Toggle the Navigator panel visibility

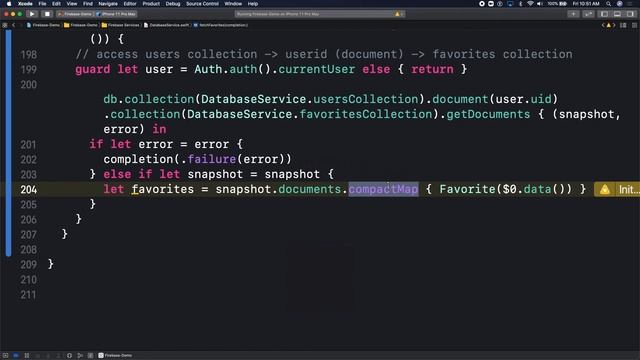point(604,14)
